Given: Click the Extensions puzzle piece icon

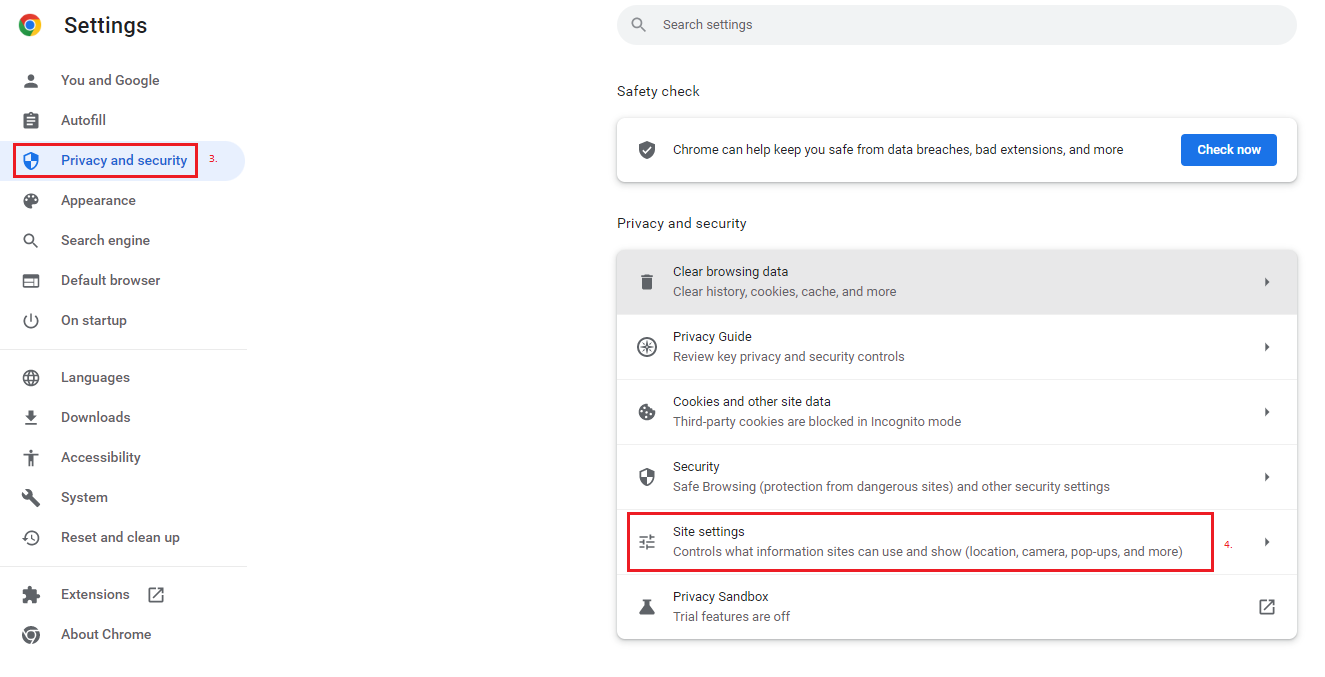Looking at the screenshot, I should (x=30, y=594).
